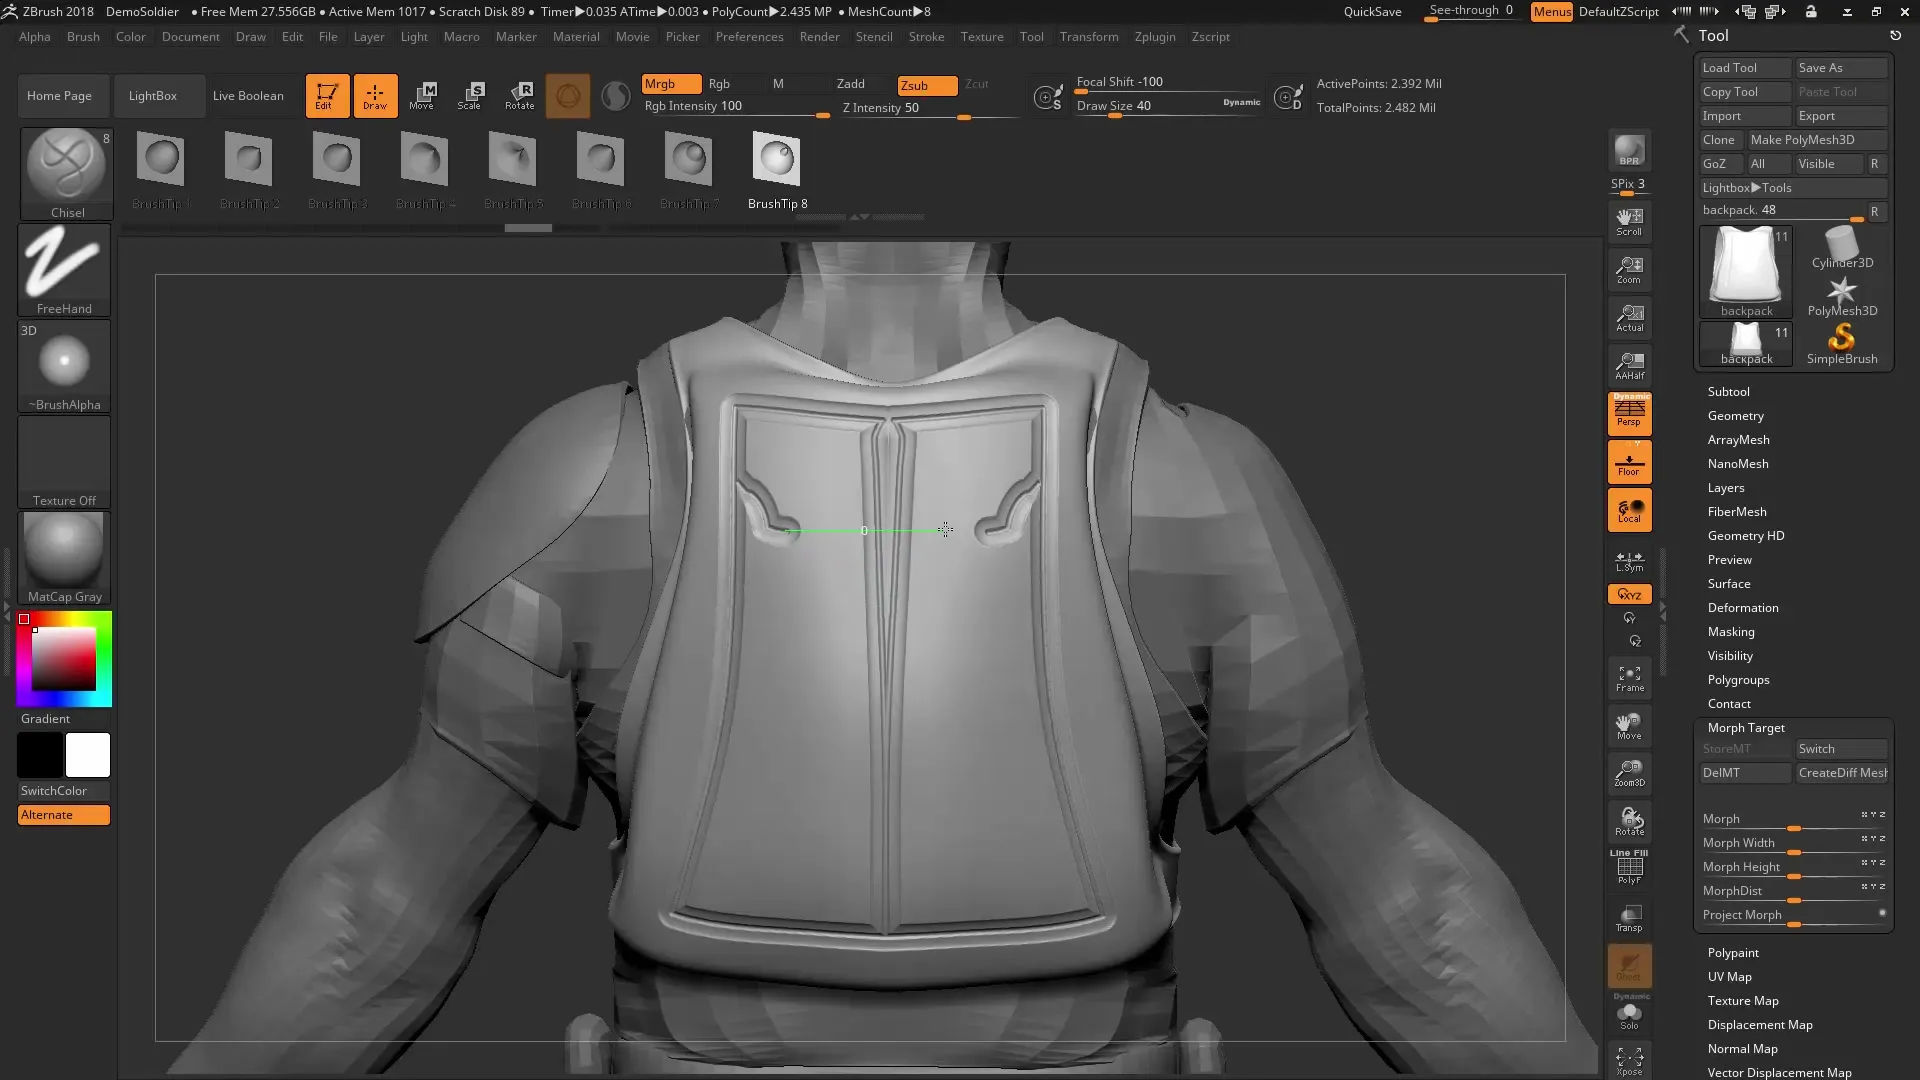Open the Stroke menu
The height and width of the screenshot is (1080, 1920).
click(926, 37)
